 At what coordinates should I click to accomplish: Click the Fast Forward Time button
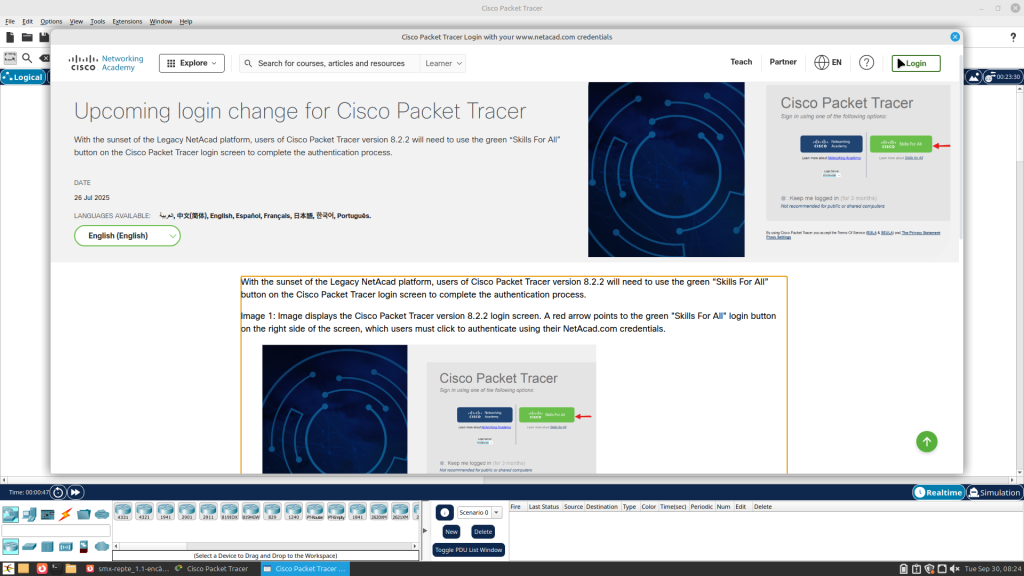[x=75, y=492]
